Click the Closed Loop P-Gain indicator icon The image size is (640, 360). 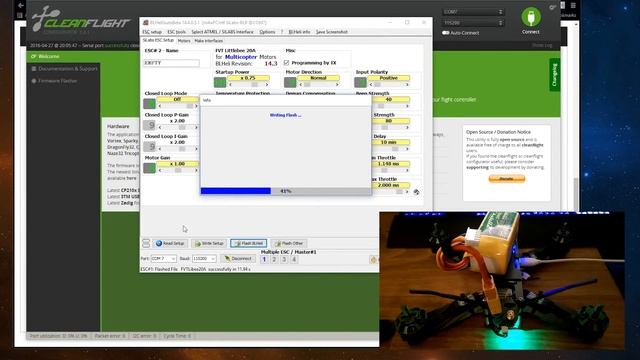pyautogui.click(x=149, y=125)
